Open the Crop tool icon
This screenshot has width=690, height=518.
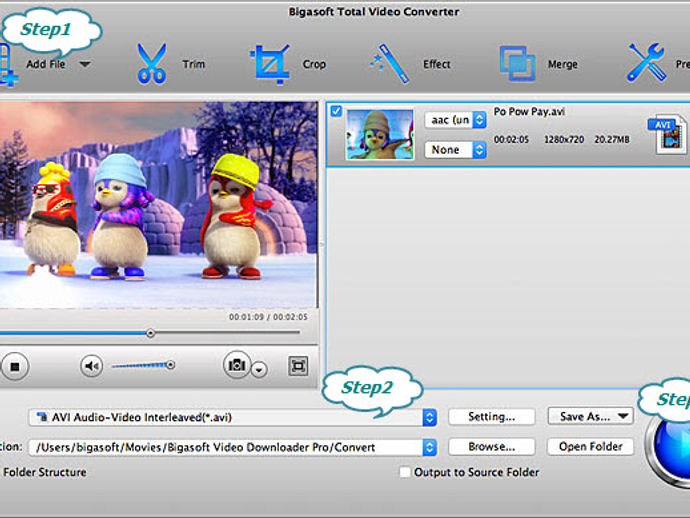point(270,64)
